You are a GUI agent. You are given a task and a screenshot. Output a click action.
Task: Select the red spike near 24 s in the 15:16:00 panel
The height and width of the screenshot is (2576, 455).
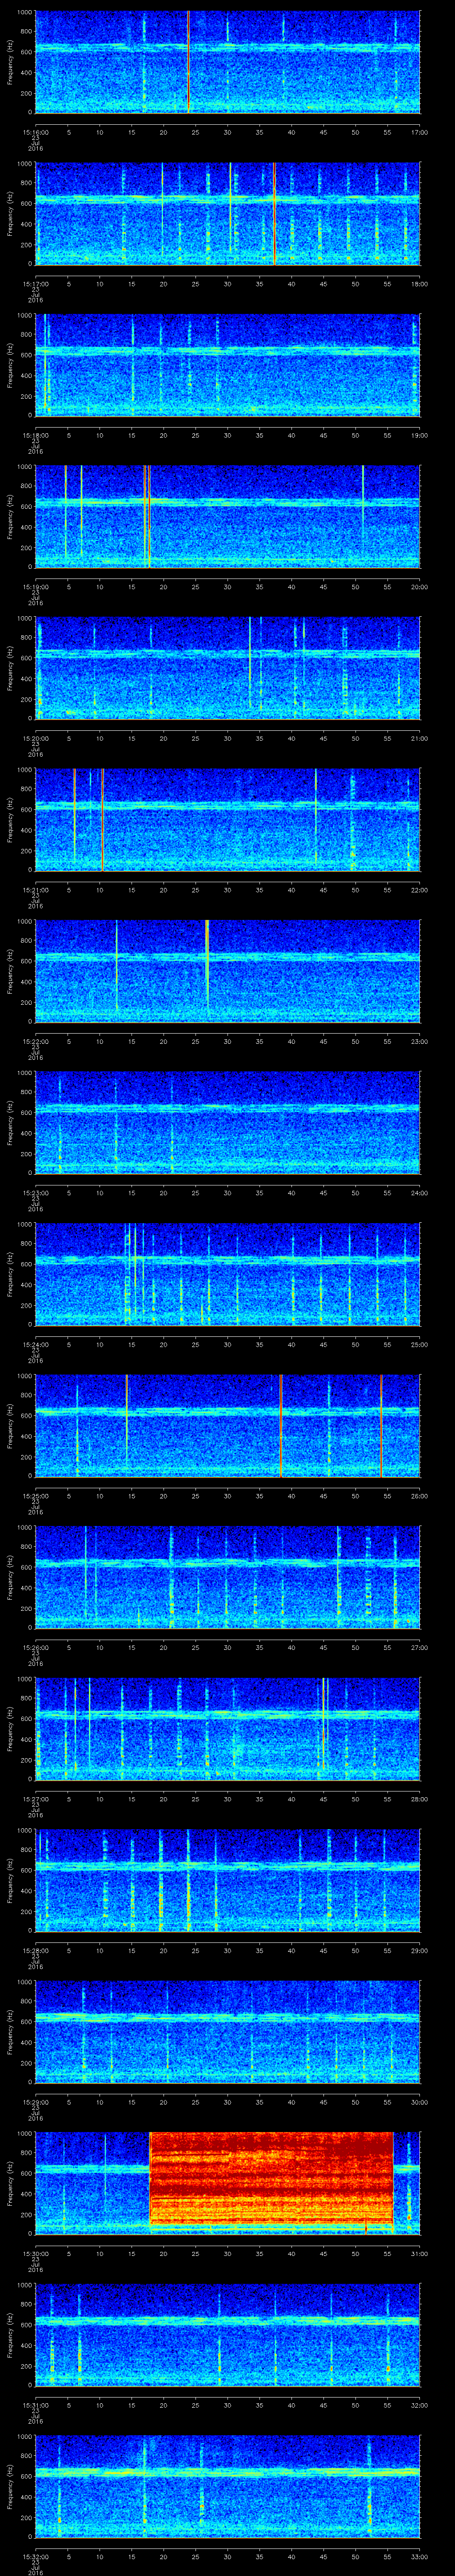coord(188,62)
